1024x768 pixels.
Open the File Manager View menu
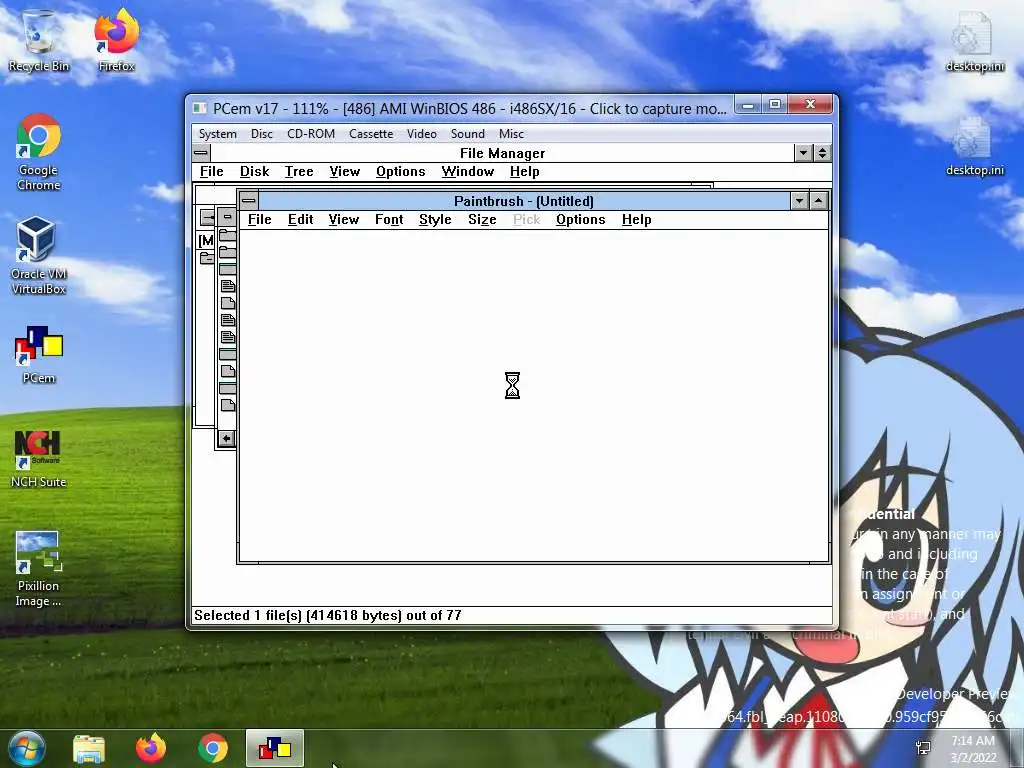coord(344,171)
